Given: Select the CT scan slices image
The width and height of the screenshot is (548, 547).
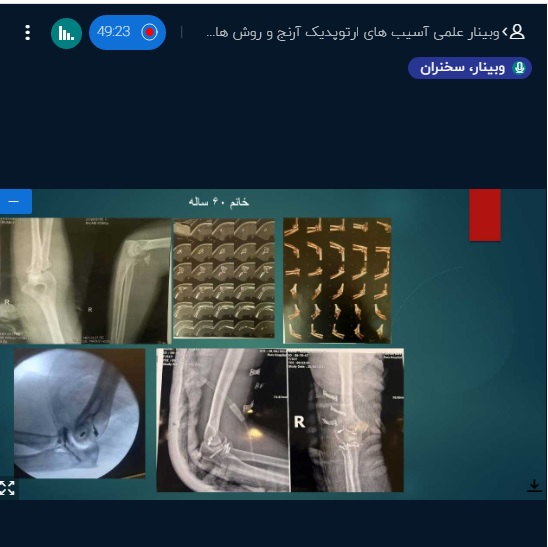Looking at the screenshot, I should click(x=224, y=279).
